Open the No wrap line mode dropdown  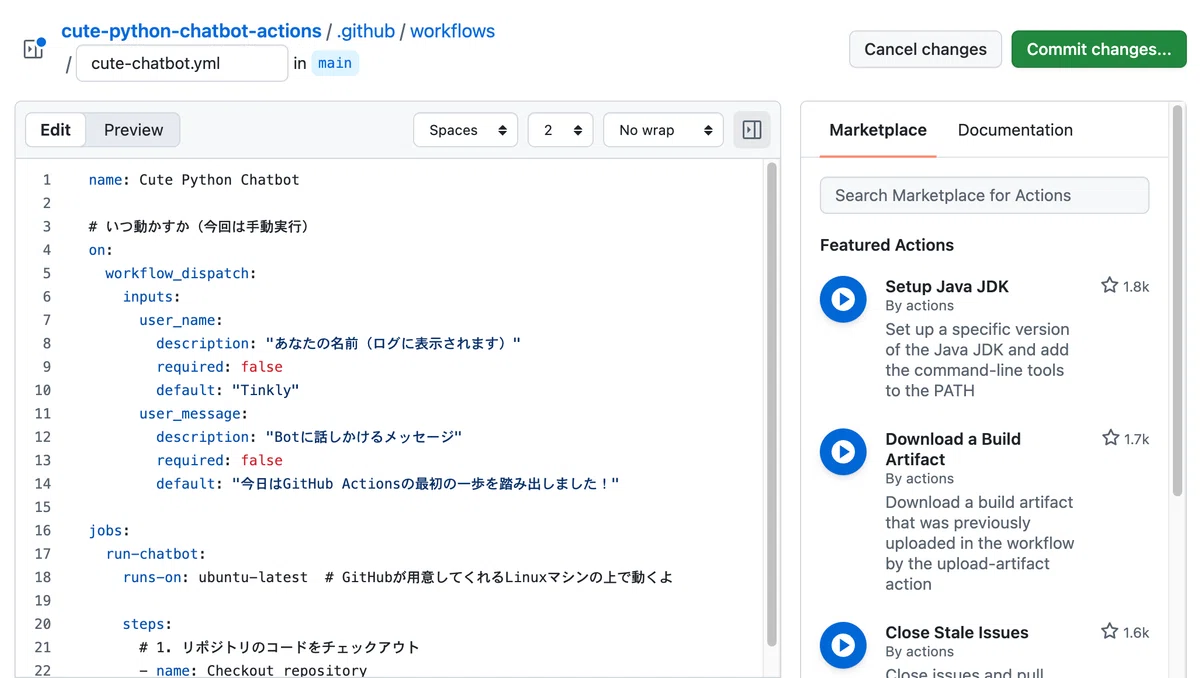coord(663,130)
